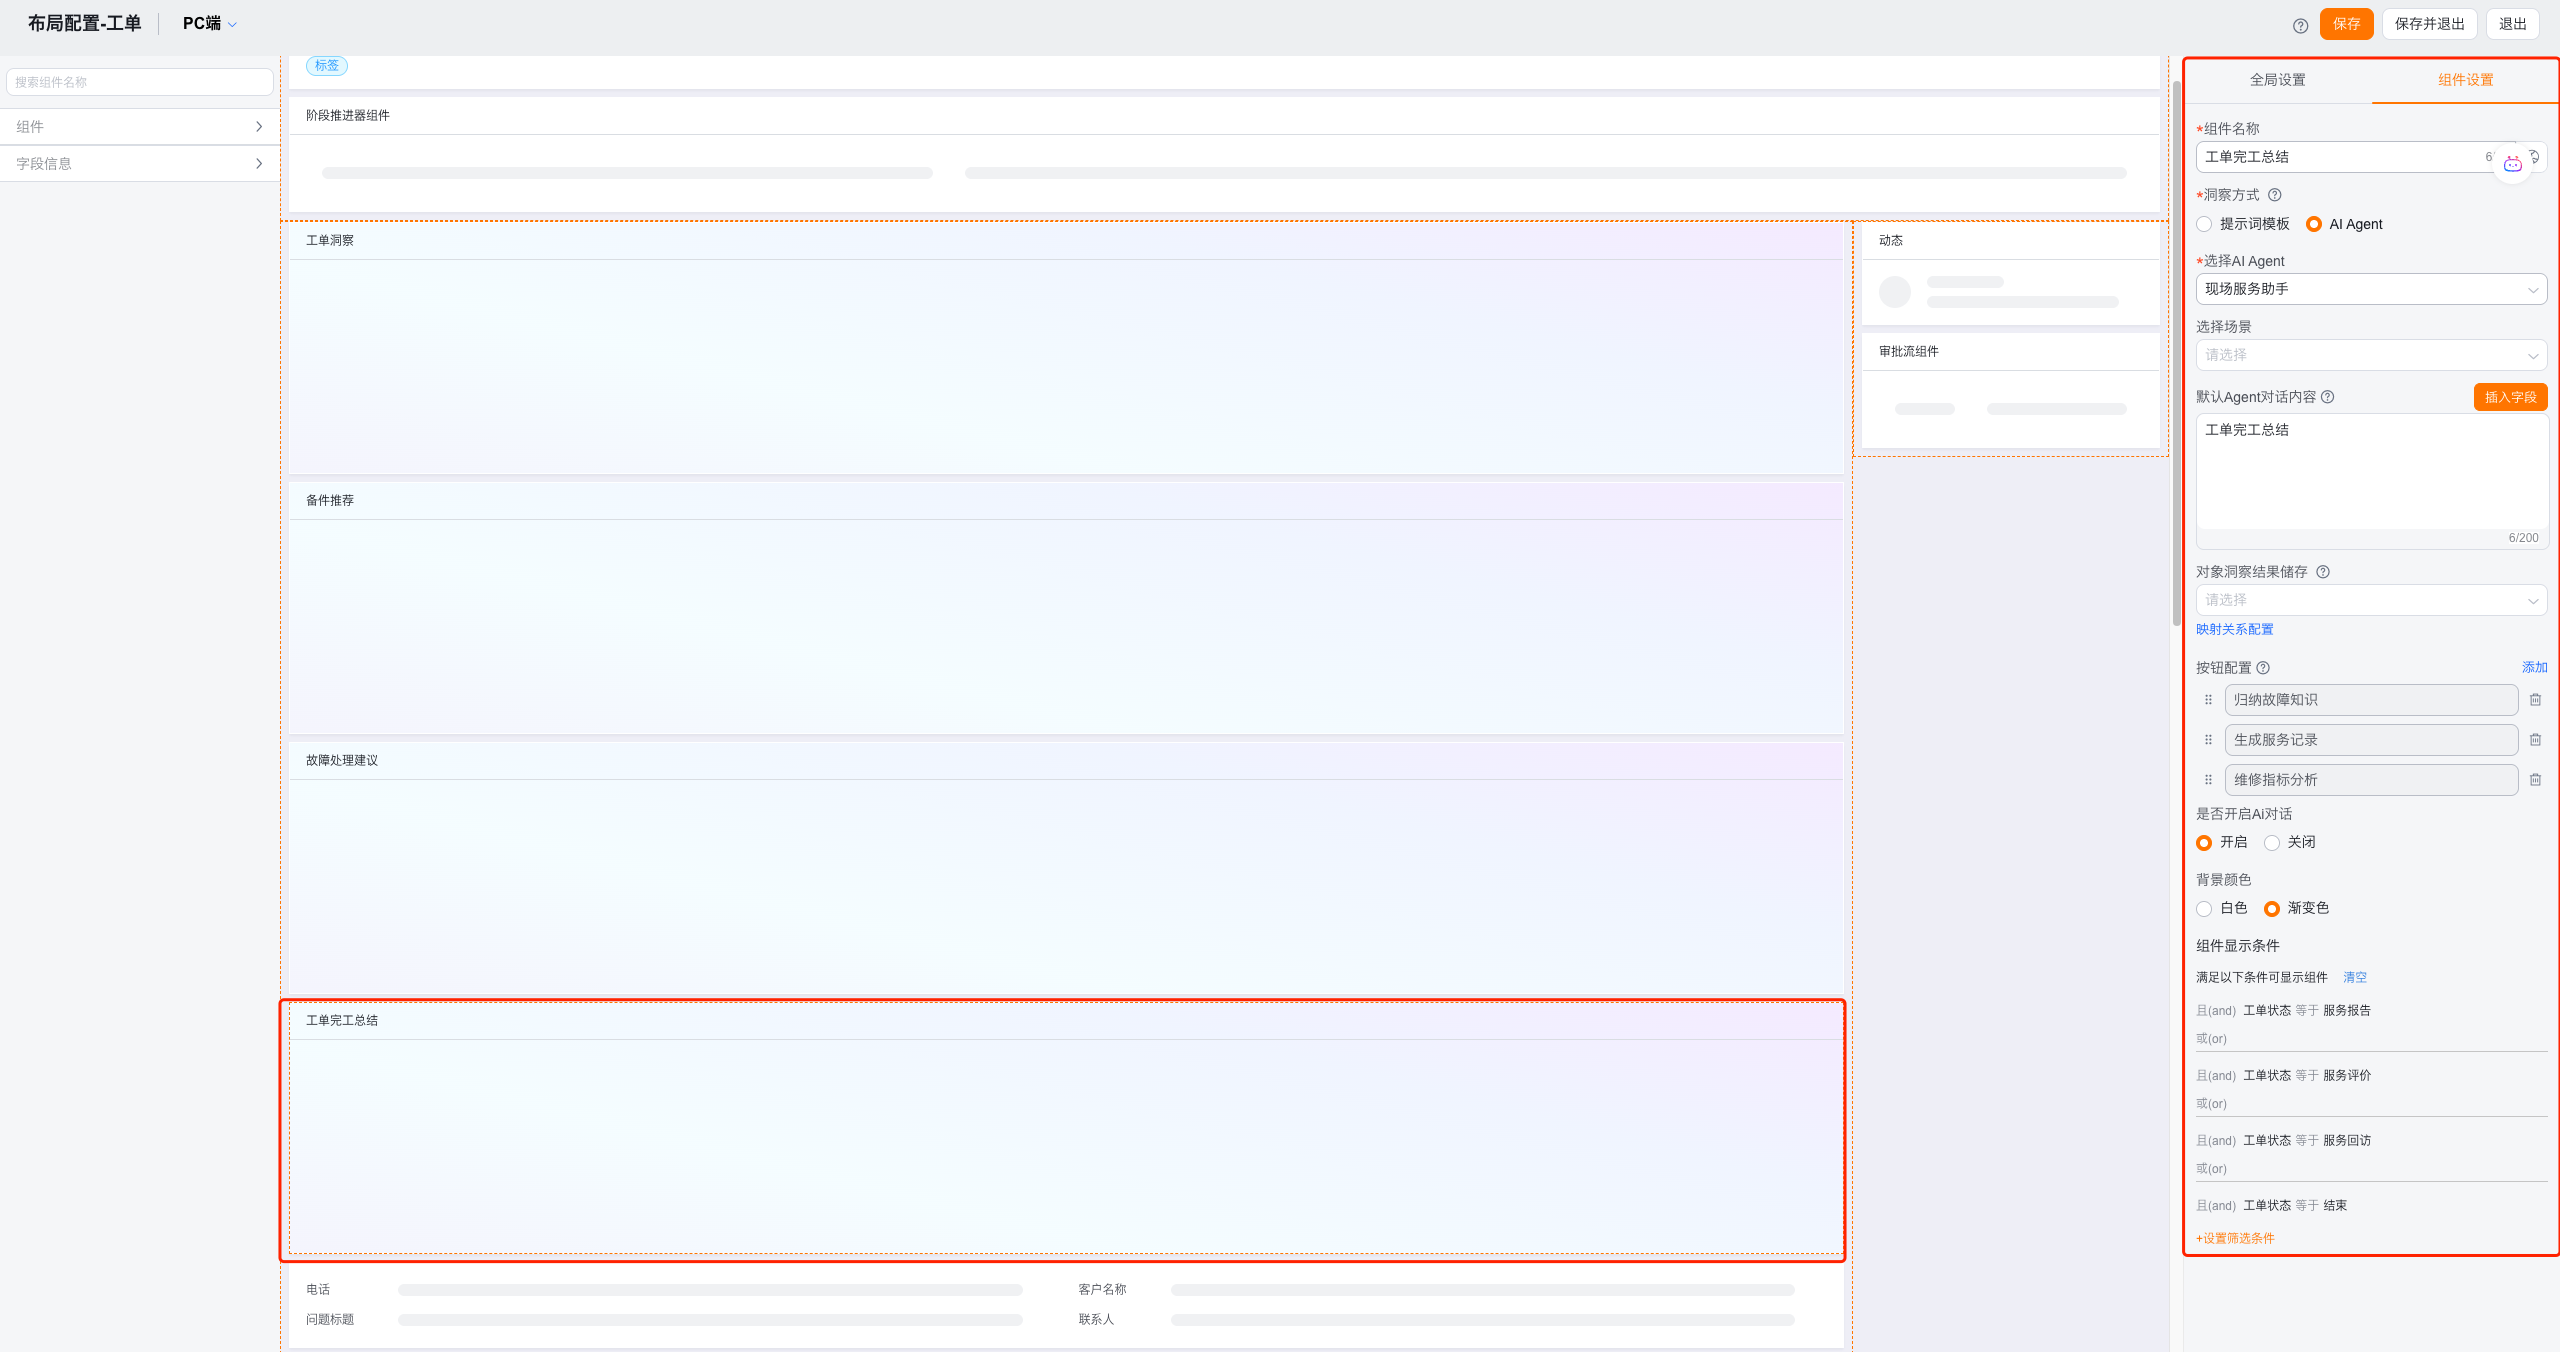The width and height of the screenshot is (2560, 1352).
Task: Select 关闭 for AI对话 setting
Action: [x=2272, y=843]
